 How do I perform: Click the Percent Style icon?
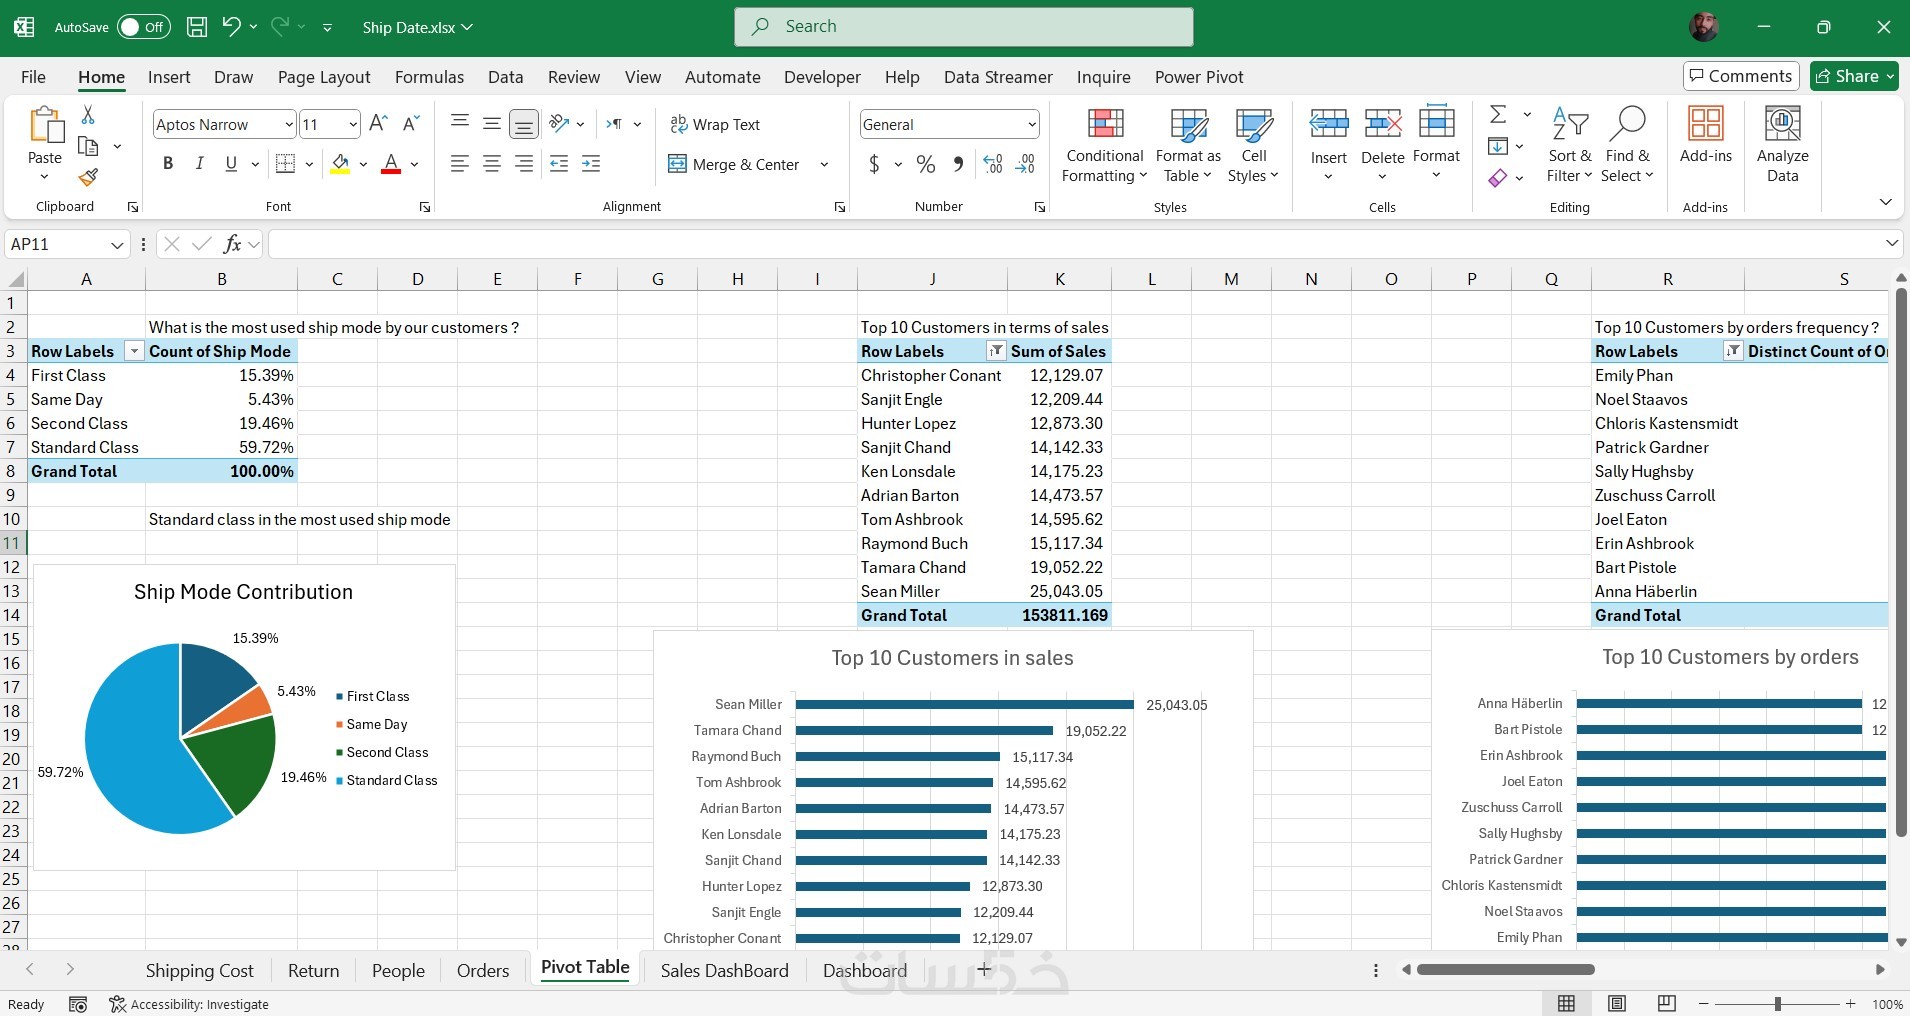click(x=926, y=165)
